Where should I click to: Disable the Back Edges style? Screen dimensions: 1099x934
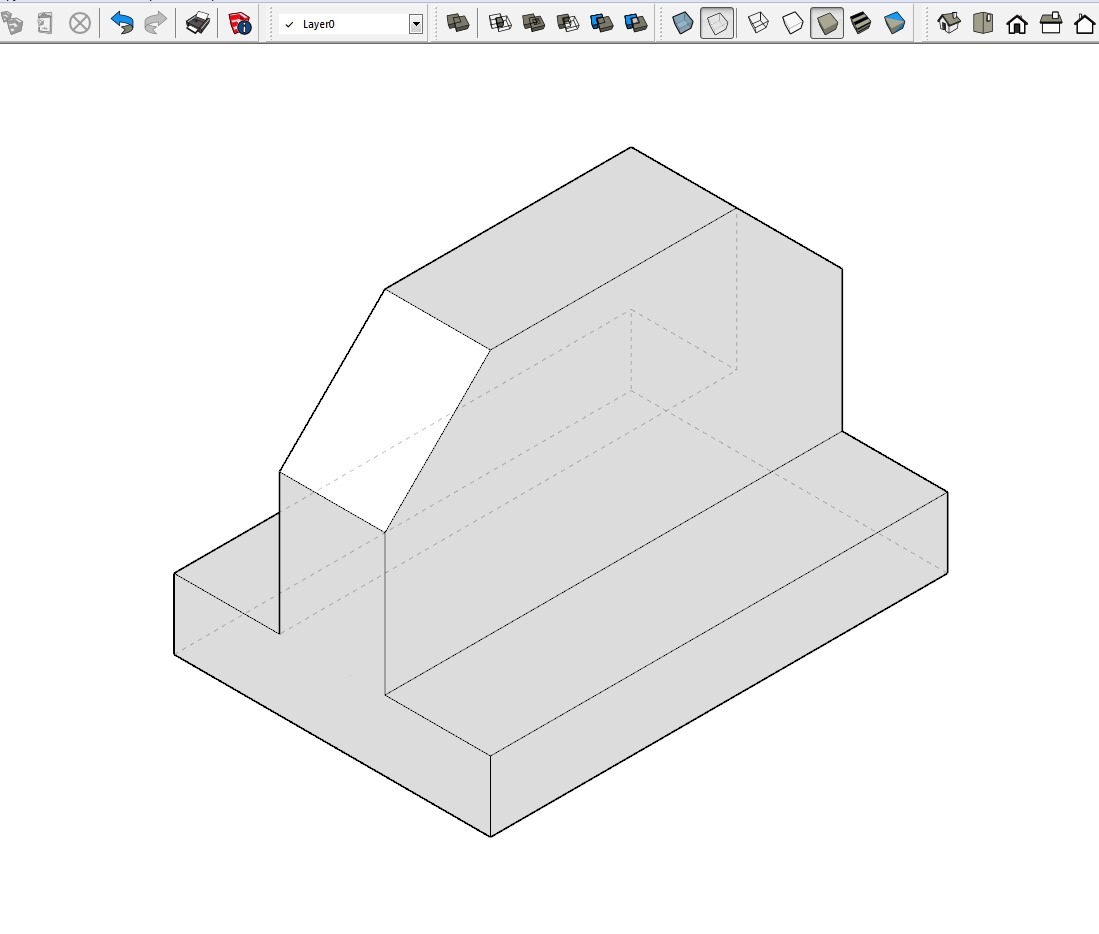717,23
